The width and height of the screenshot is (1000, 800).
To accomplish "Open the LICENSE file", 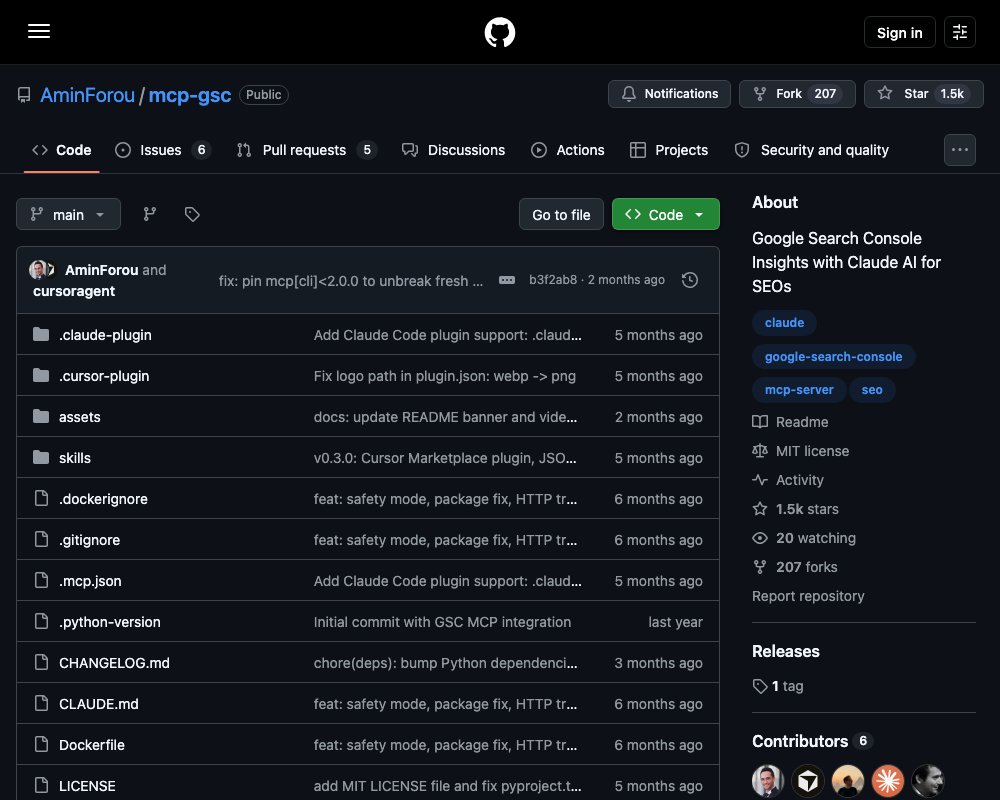I will point(87,785).
